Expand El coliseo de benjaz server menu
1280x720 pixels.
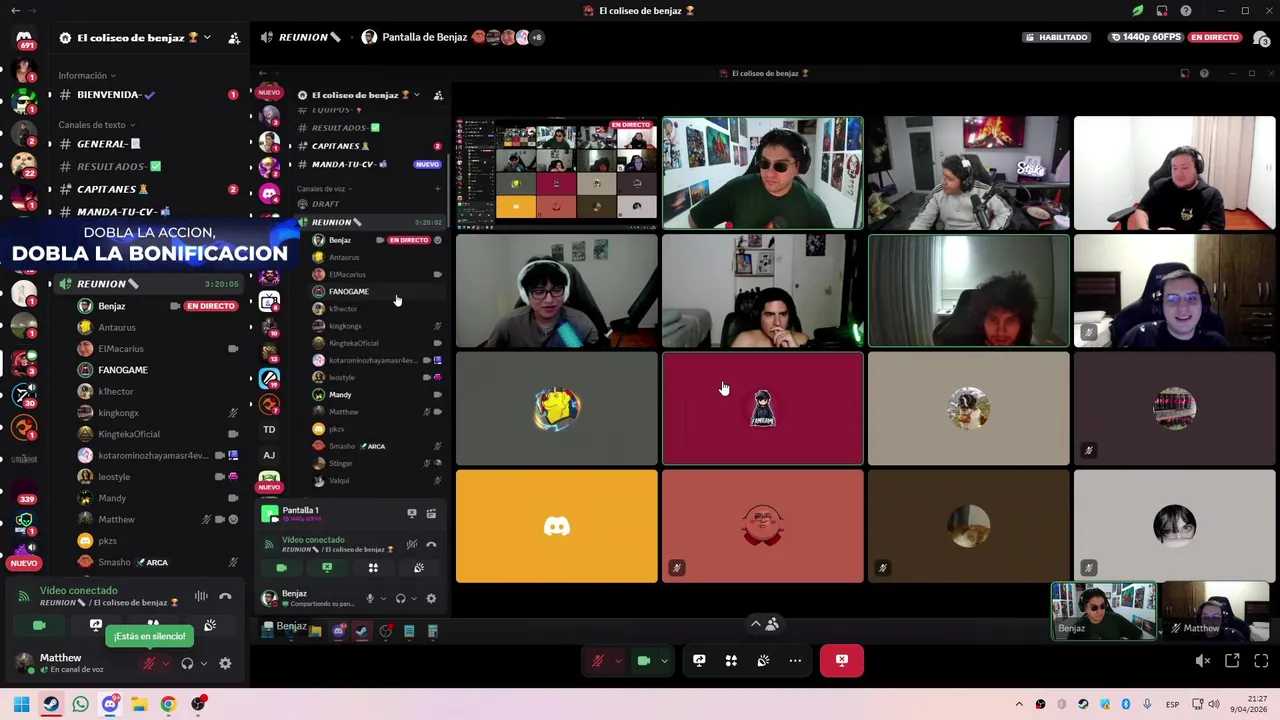coord(135,38)
